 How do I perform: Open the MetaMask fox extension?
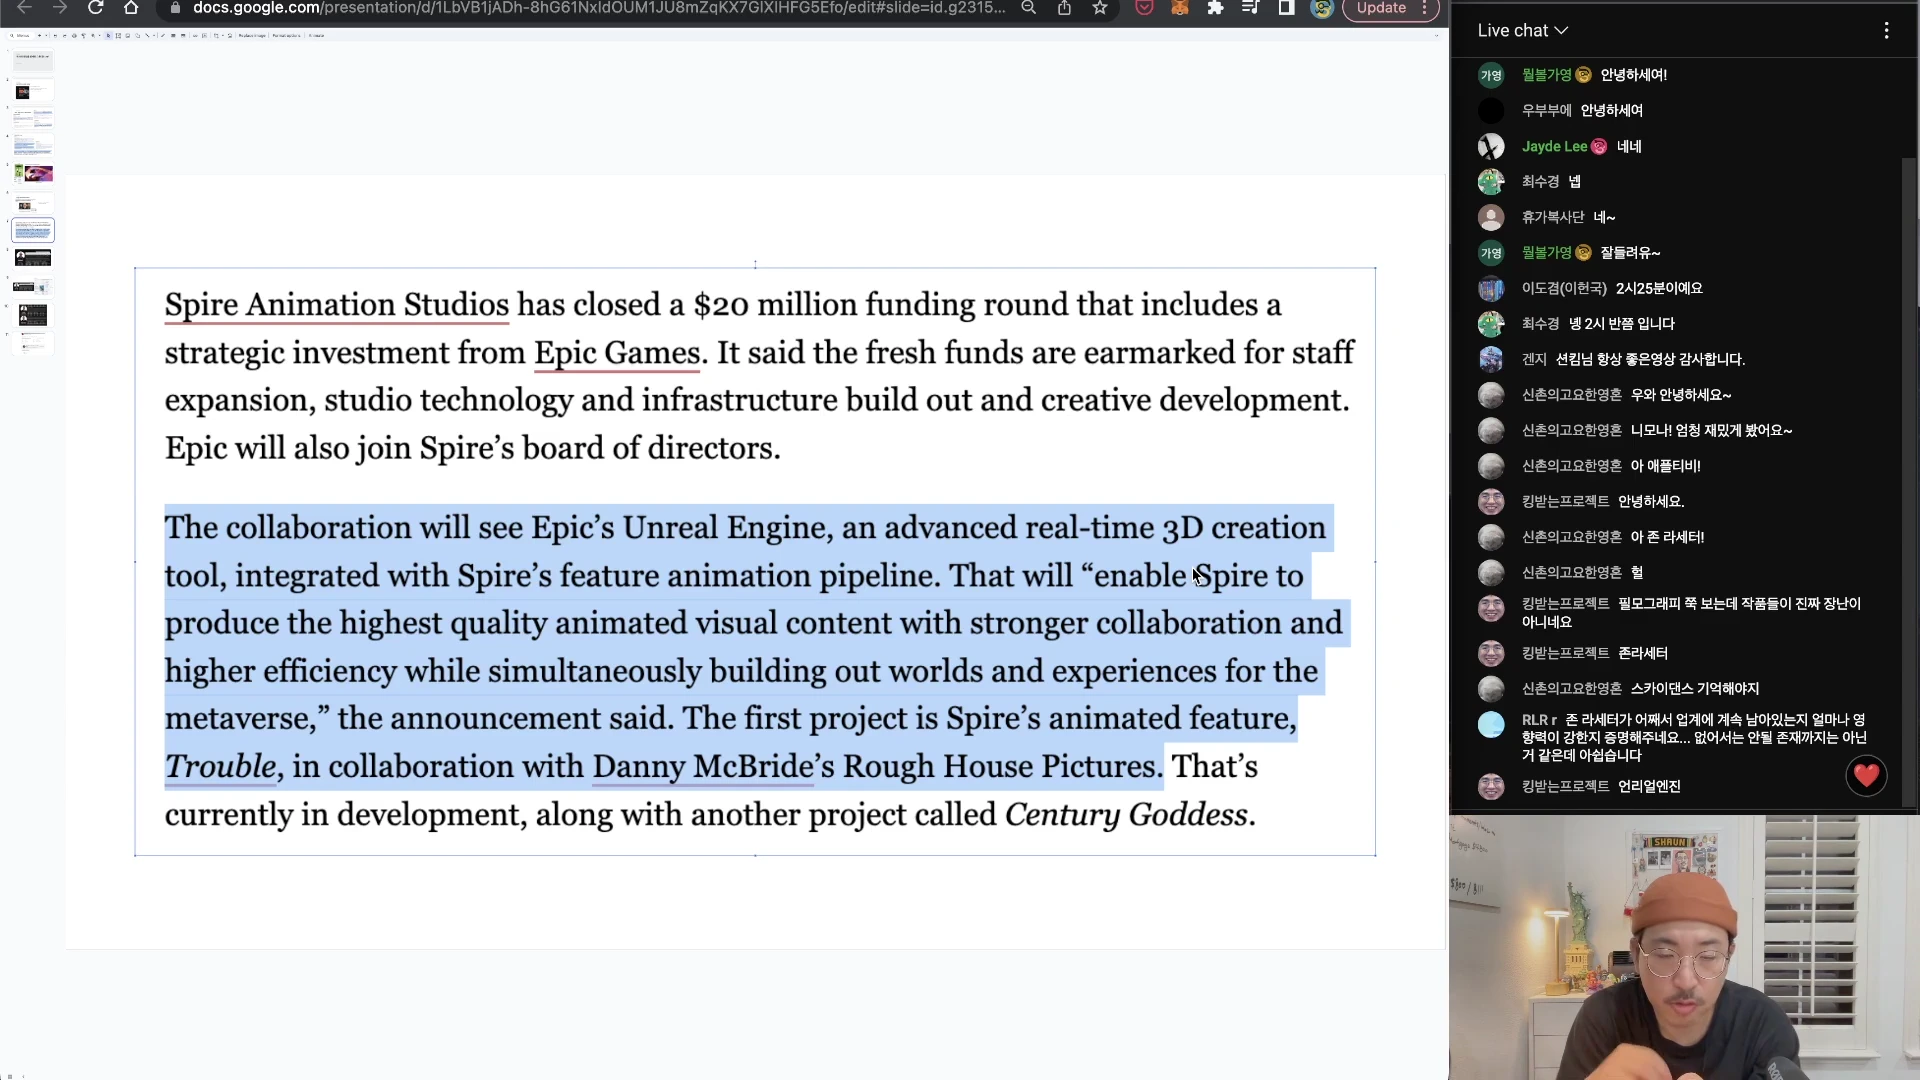click(1180, 8)
